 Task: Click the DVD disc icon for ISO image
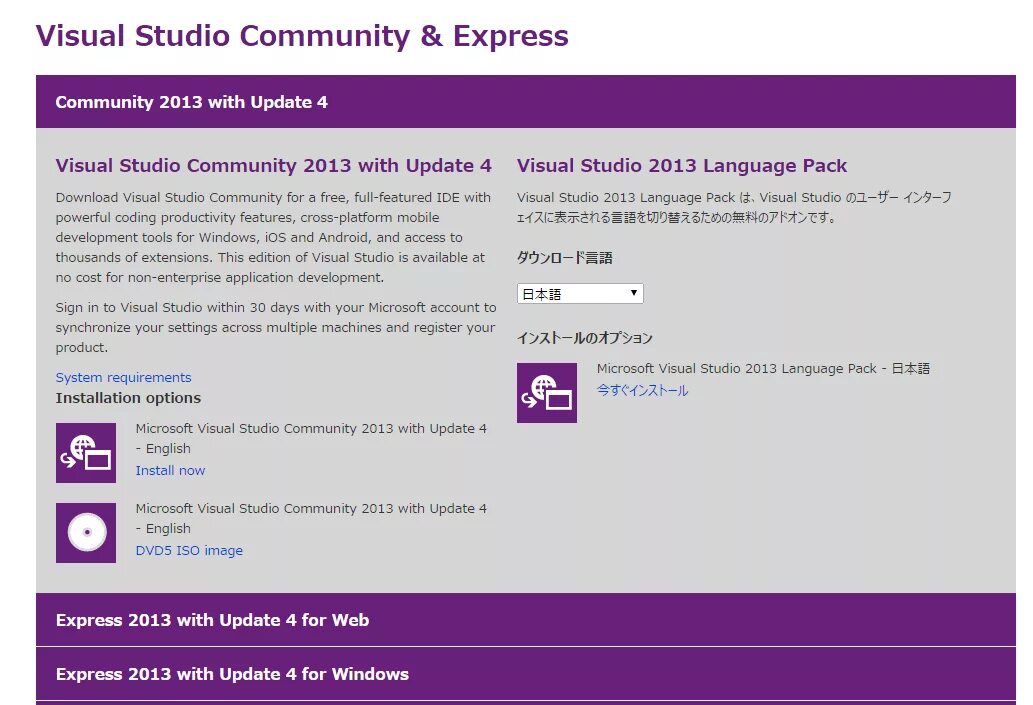pyautogui.click(x=86, y=533)
